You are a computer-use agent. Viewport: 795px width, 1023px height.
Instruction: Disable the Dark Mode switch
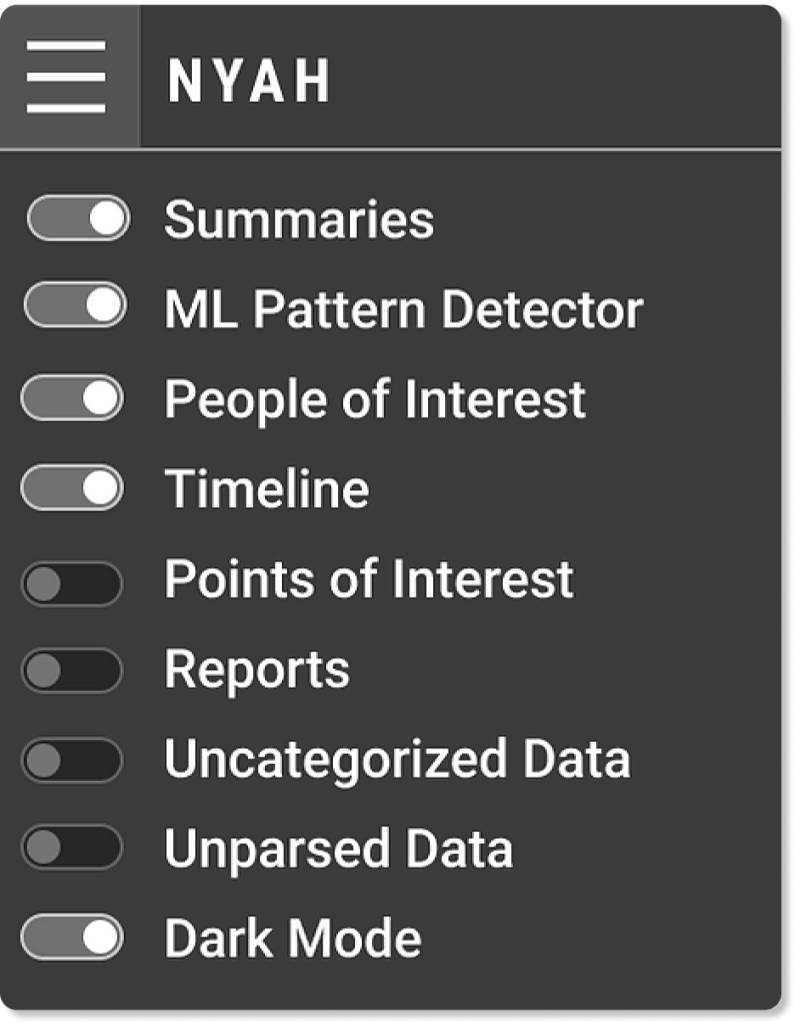[x=72, y=938]
